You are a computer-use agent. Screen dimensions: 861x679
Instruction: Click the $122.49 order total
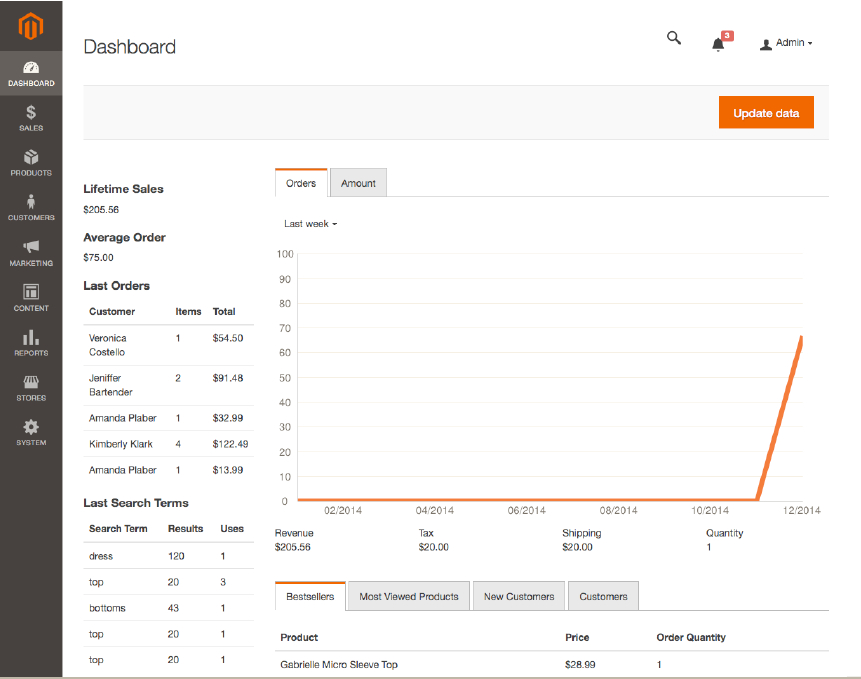(230, 444)
